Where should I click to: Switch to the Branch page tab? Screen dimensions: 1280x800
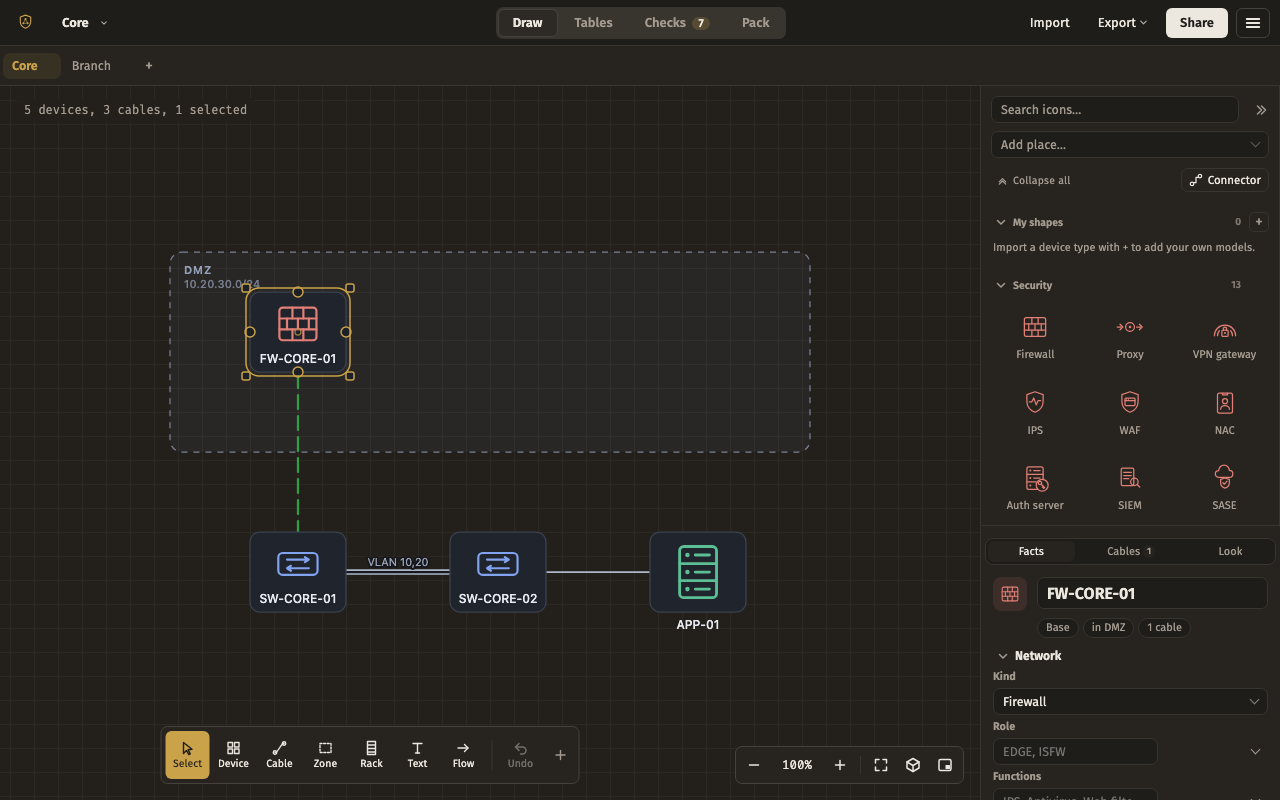click(x=91, y=66)
